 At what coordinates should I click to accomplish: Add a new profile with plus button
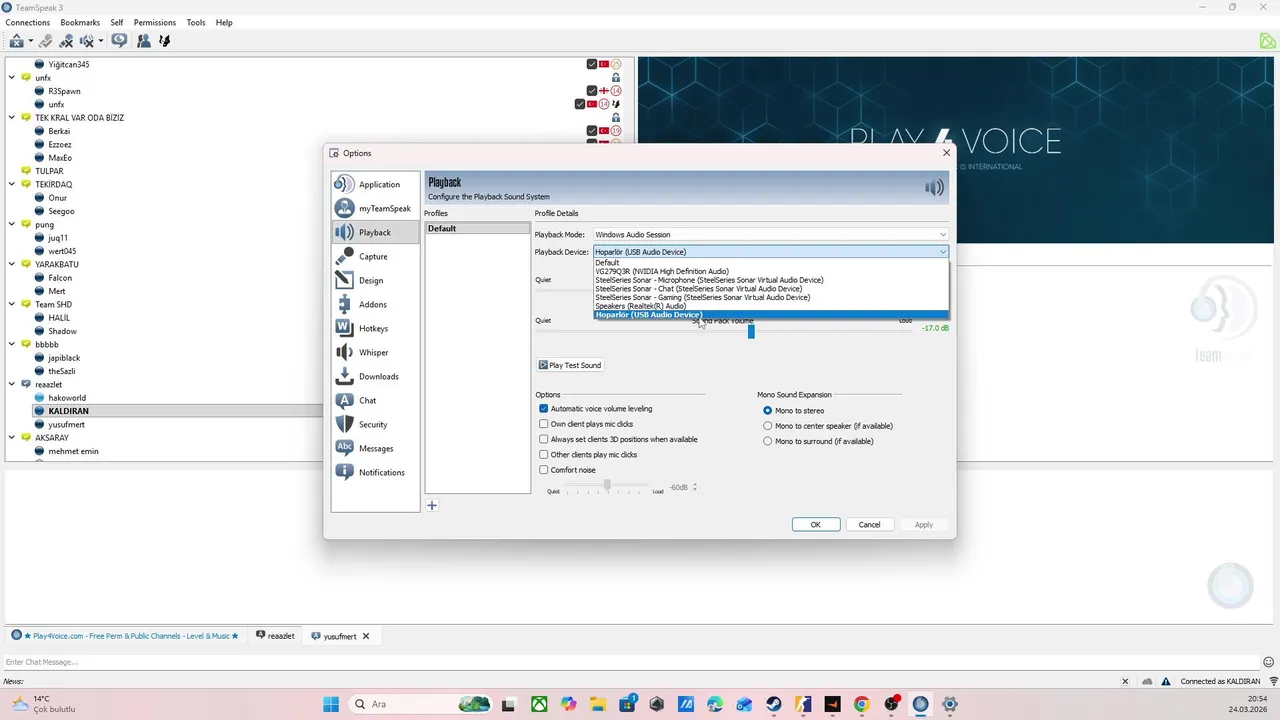click(x=432, y=505)
